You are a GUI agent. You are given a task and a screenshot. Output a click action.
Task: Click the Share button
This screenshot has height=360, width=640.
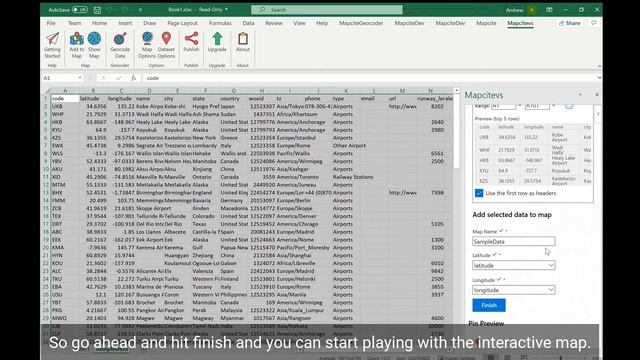pos(570,23)
